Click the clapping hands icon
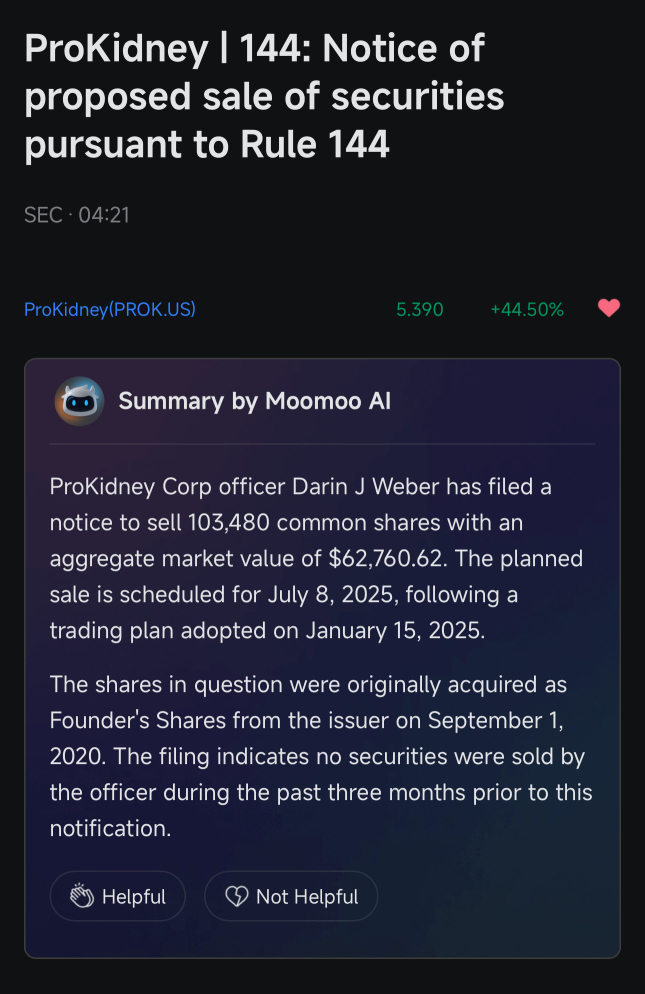 coord(82,896)
